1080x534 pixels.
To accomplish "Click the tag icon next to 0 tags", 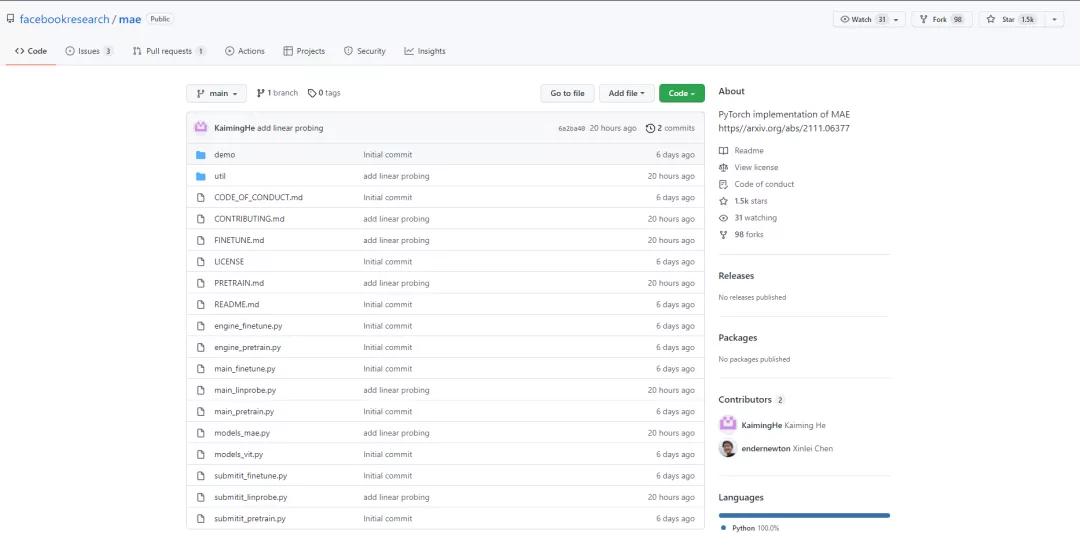I will (x=312, y=93).
